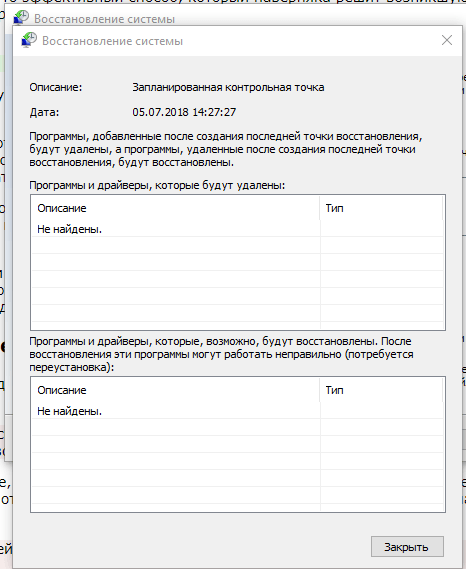Image resolution: width=466 pixels, height=569 pixels.
Task: Click the text Запланированная контрольная точка
Action: click(x=228, y=87)
